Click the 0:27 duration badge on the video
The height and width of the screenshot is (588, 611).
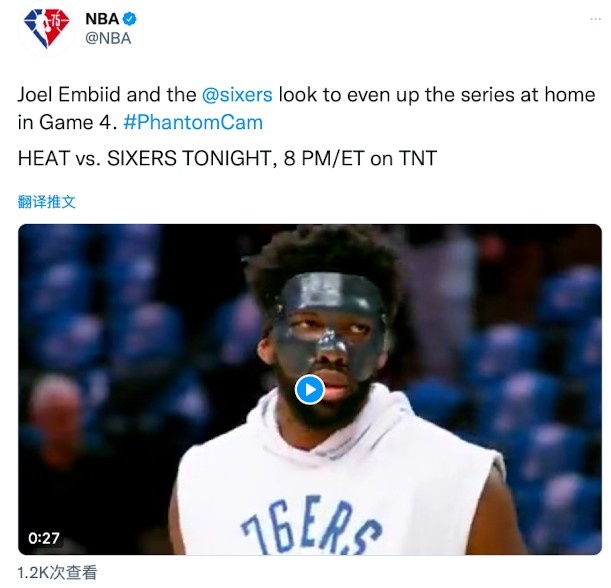point(44,538)
